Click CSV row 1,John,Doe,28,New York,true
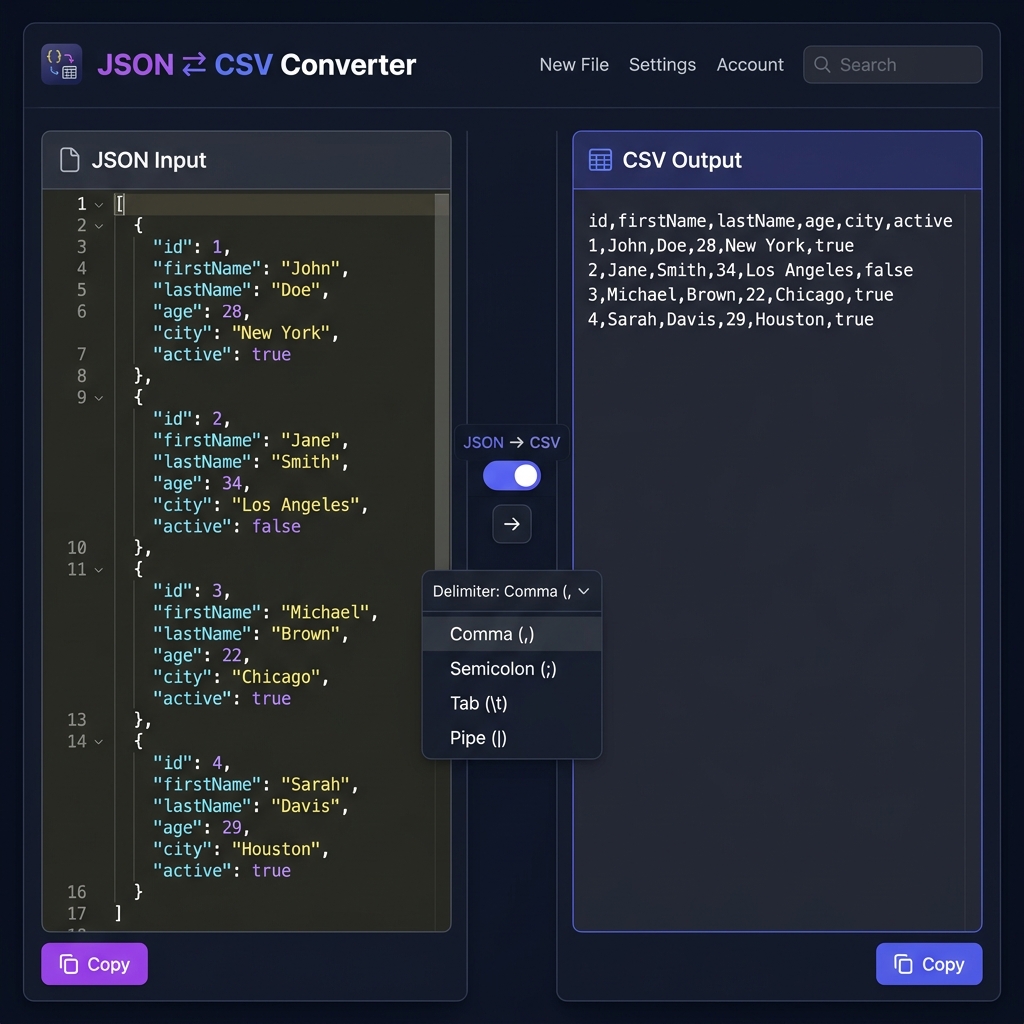This screenshot has height=1024, width=1024. pos(721,246)
